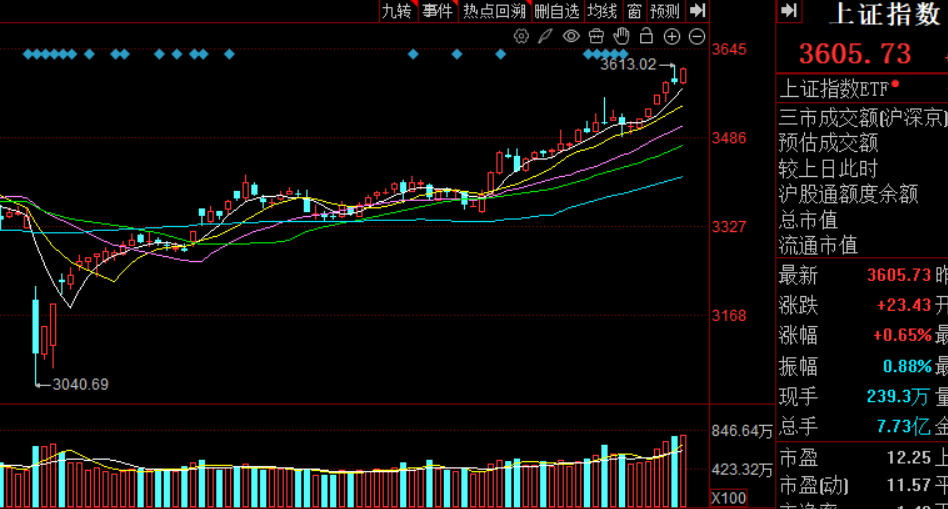Image resolution: width=948 pixels, height=509 pixels.
Task: Open the 预测 forecast button
Action: [664, 11]
